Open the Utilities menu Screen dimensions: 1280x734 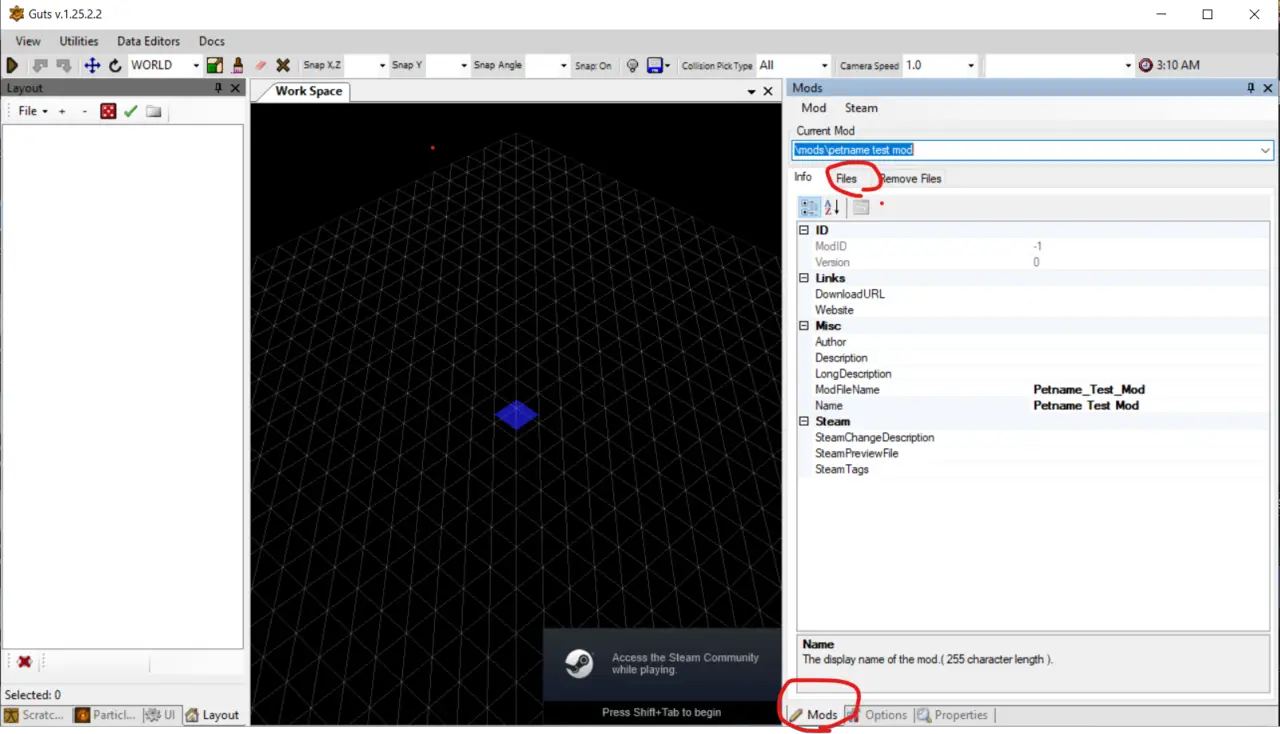[x=79, y=41]
